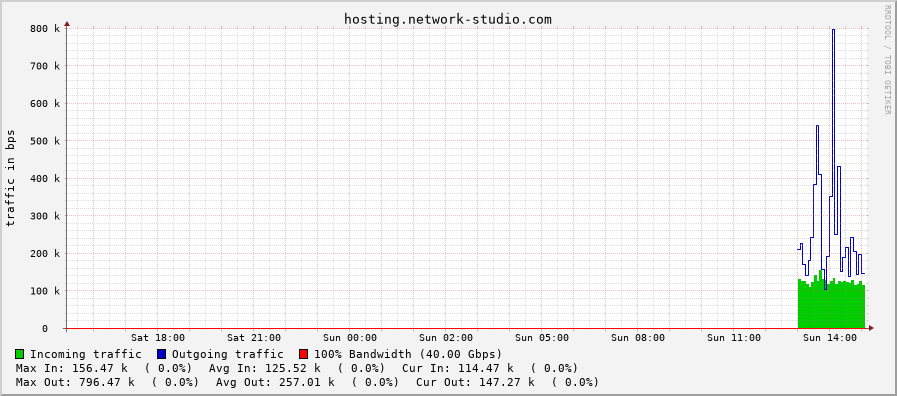Viewport: 897px width, 396px height.
Task: Click the '100 k' y-axis label
Action: click(45, 291)
